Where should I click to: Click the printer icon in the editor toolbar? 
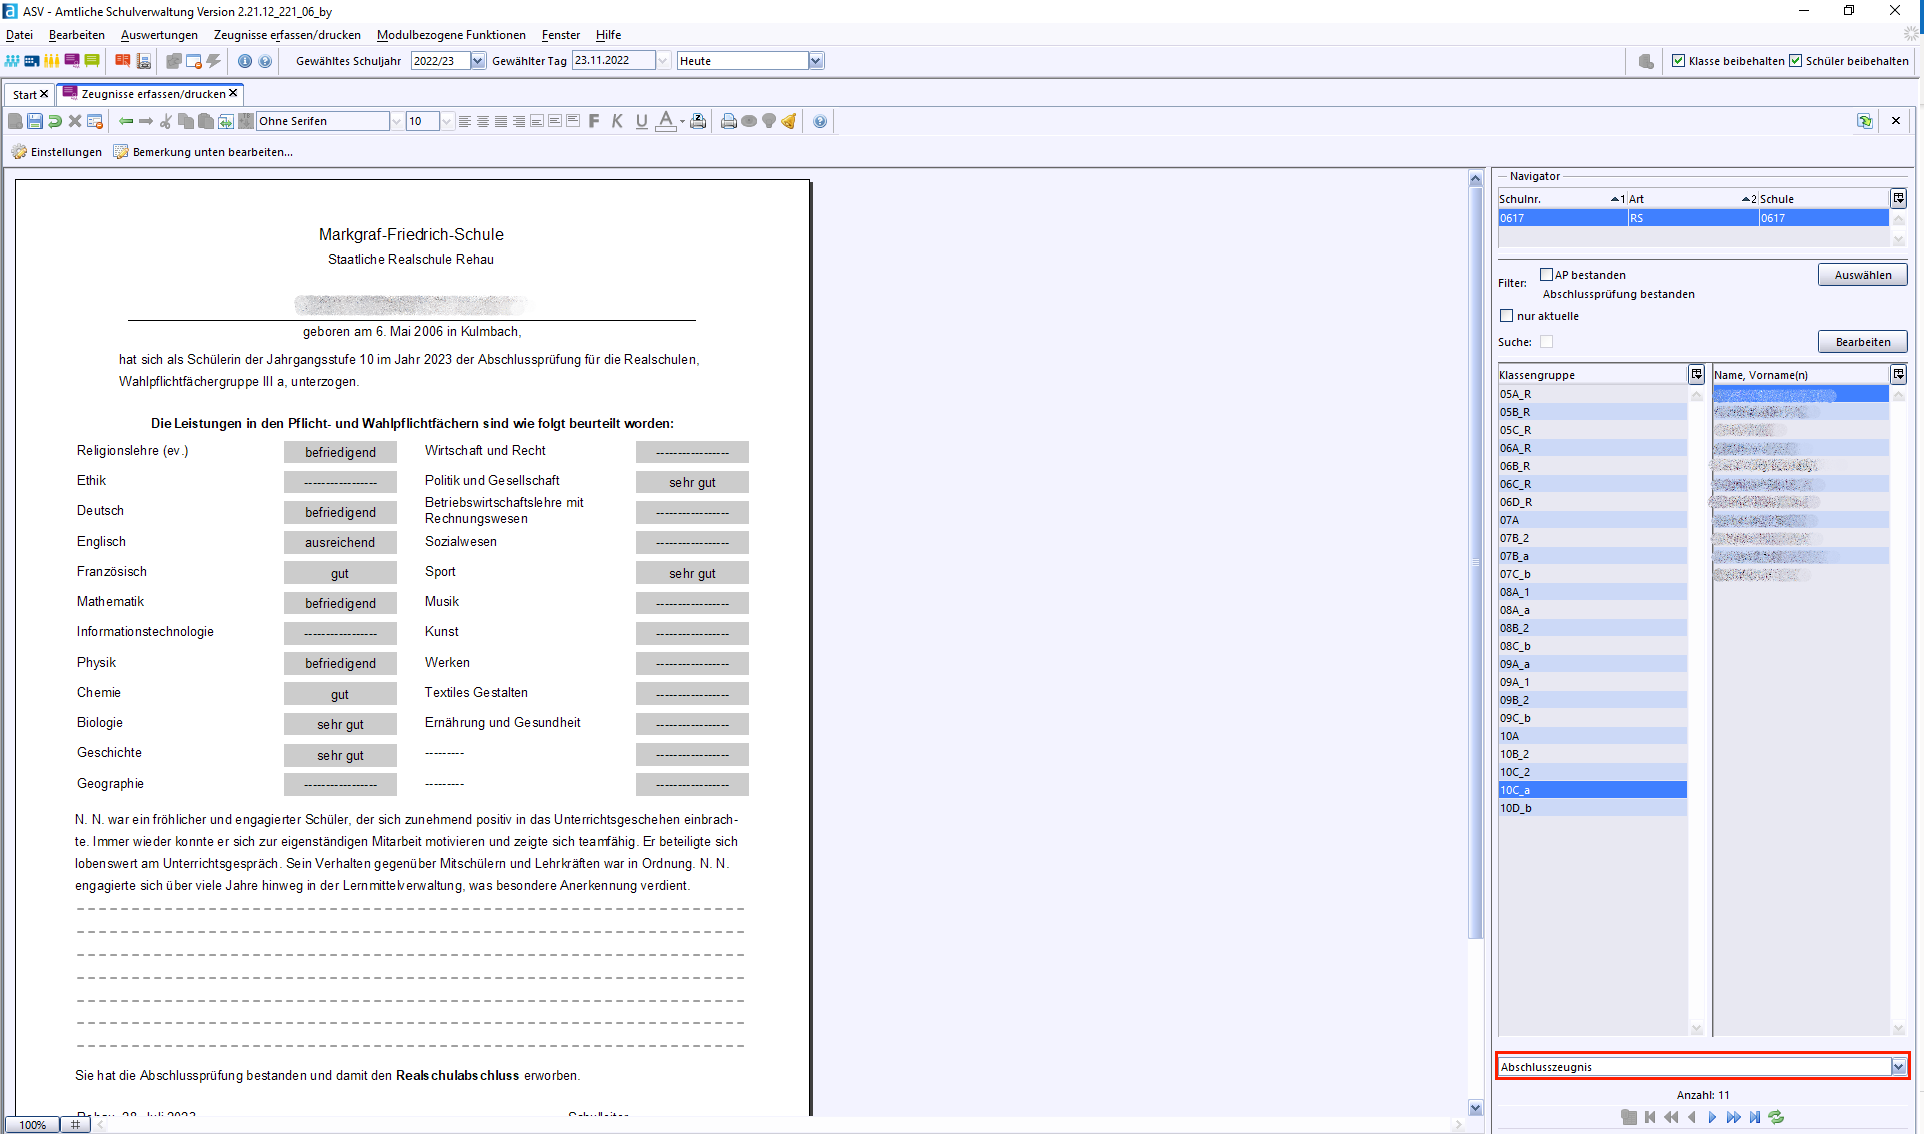click(x=729, y=121)
